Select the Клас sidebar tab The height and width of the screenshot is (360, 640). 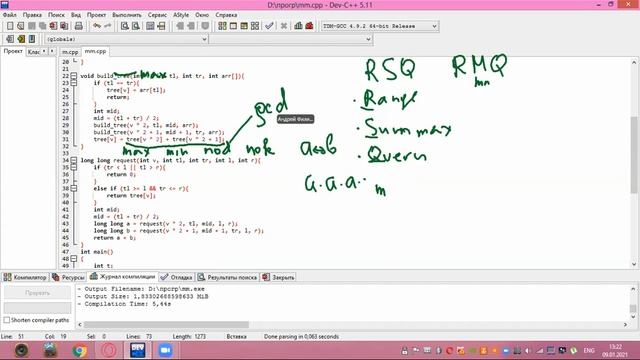34,52
